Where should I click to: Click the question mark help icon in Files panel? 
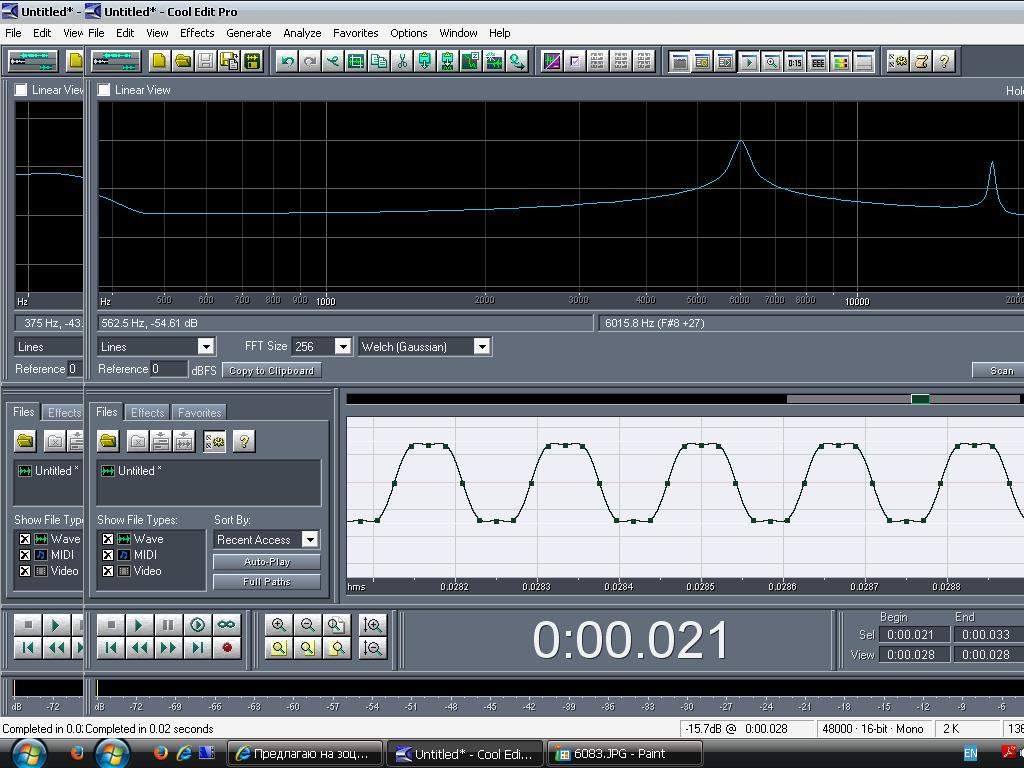(243, 441)
